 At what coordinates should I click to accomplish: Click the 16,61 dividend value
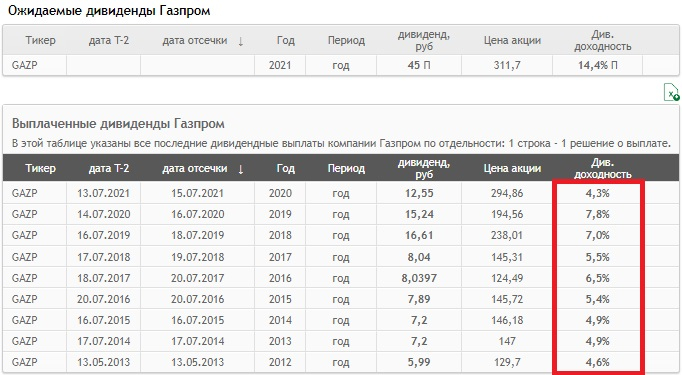(x=419, y=235)
